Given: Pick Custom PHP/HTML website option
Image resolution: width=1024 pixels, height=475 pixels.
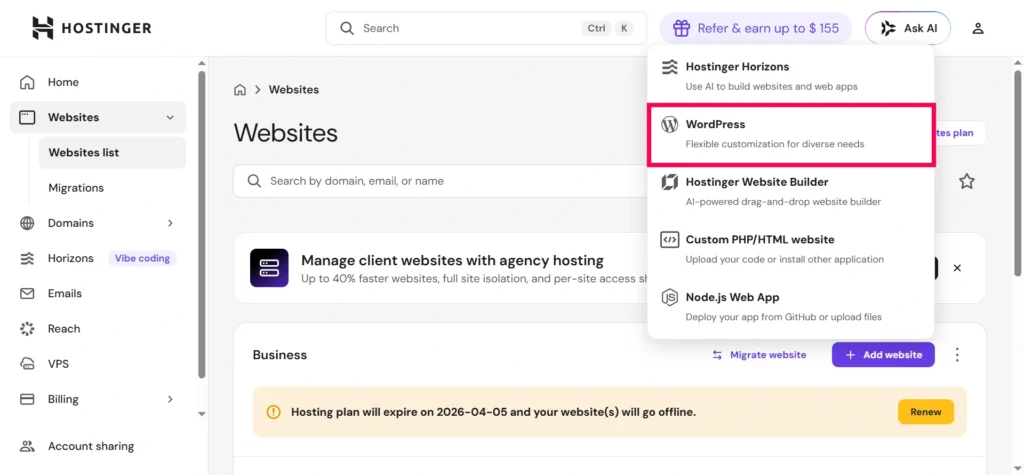Looking at the screenshot, I should point(790,249).
